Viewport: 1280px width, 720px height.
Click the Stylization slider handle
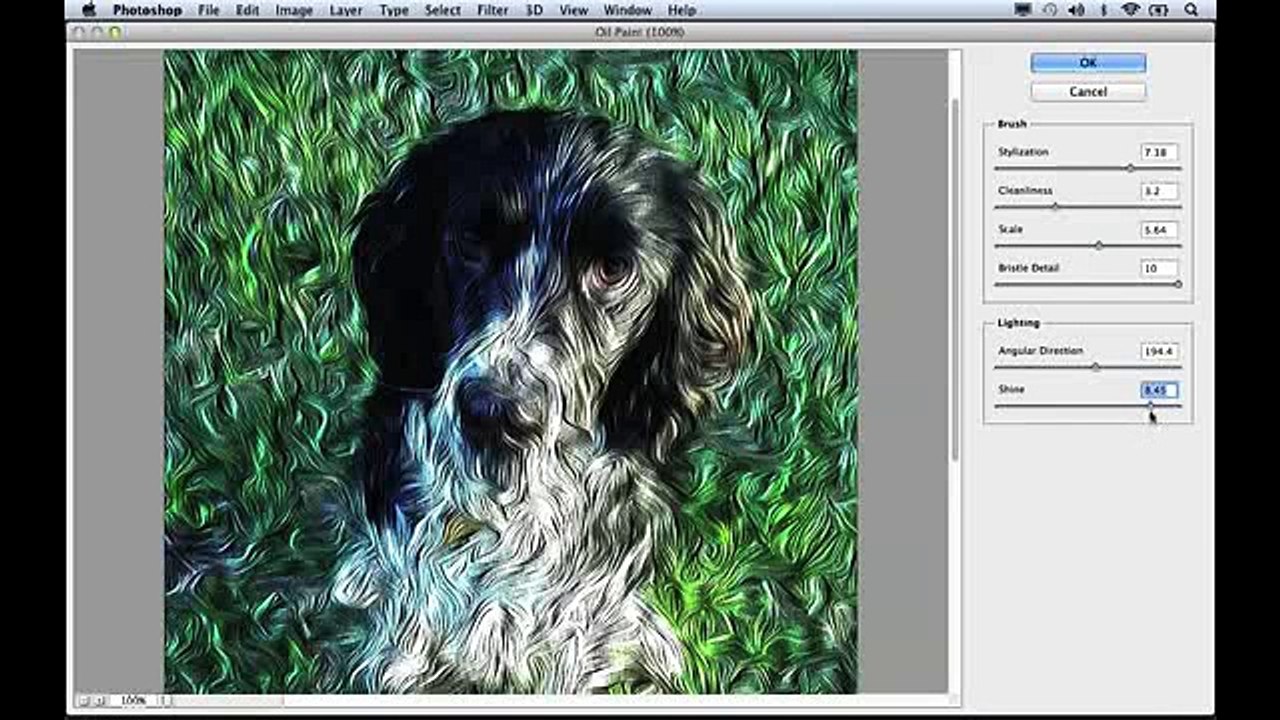pos(1130,168)
